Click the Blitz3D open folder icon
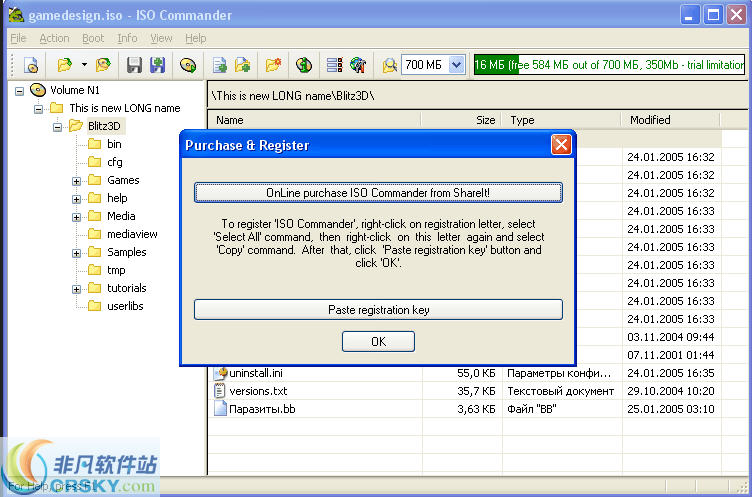 (75, 126)
